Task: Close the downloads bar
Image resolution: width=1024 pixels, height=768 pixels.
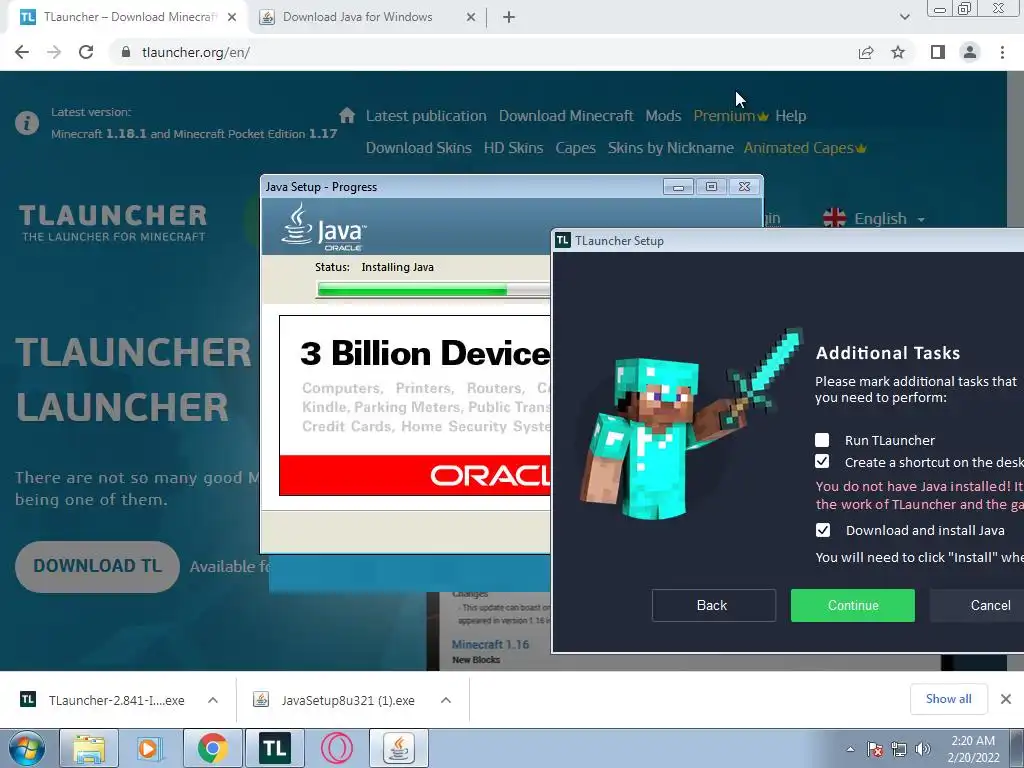Action: click(x=1006, y=699)
